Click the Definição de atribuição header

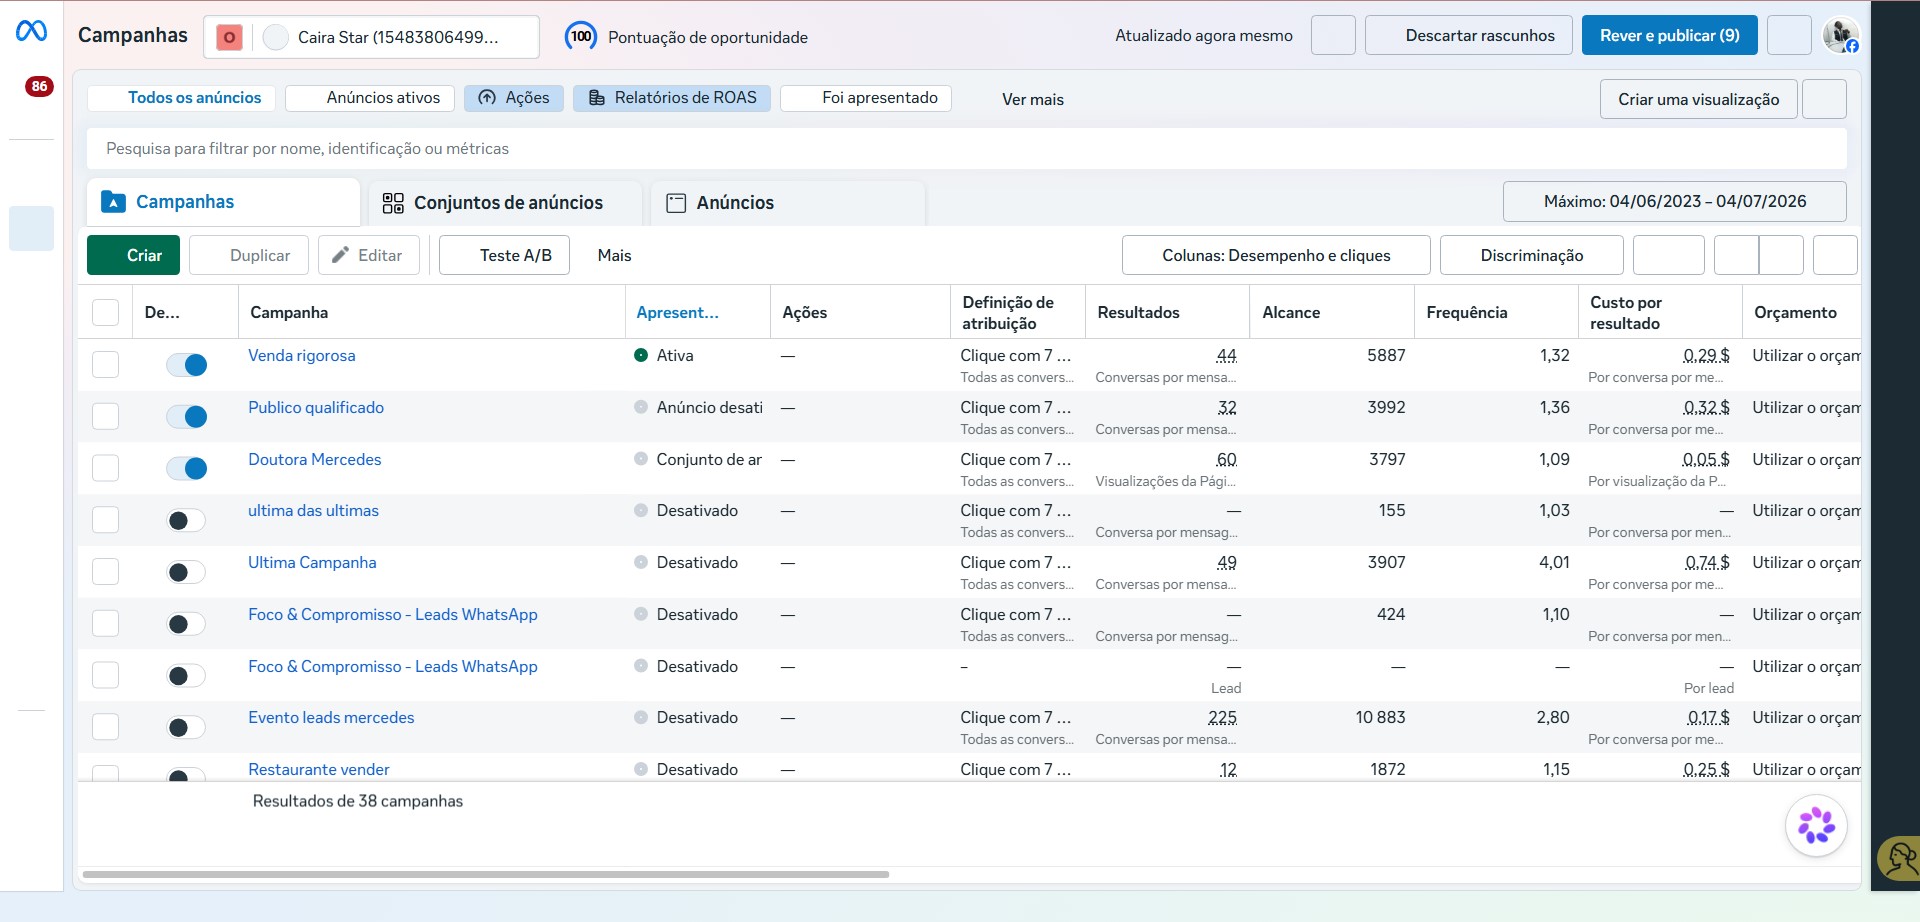tap(1017, 312)
